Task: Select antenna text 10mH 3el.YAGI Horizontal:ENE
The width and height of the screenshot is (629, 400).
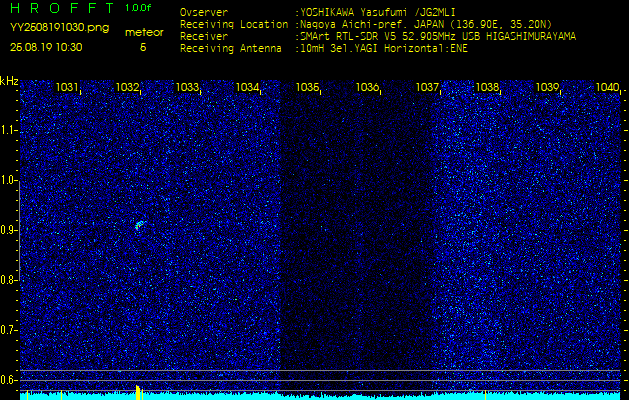Action: pyautogui.click(x=383, y=49)
